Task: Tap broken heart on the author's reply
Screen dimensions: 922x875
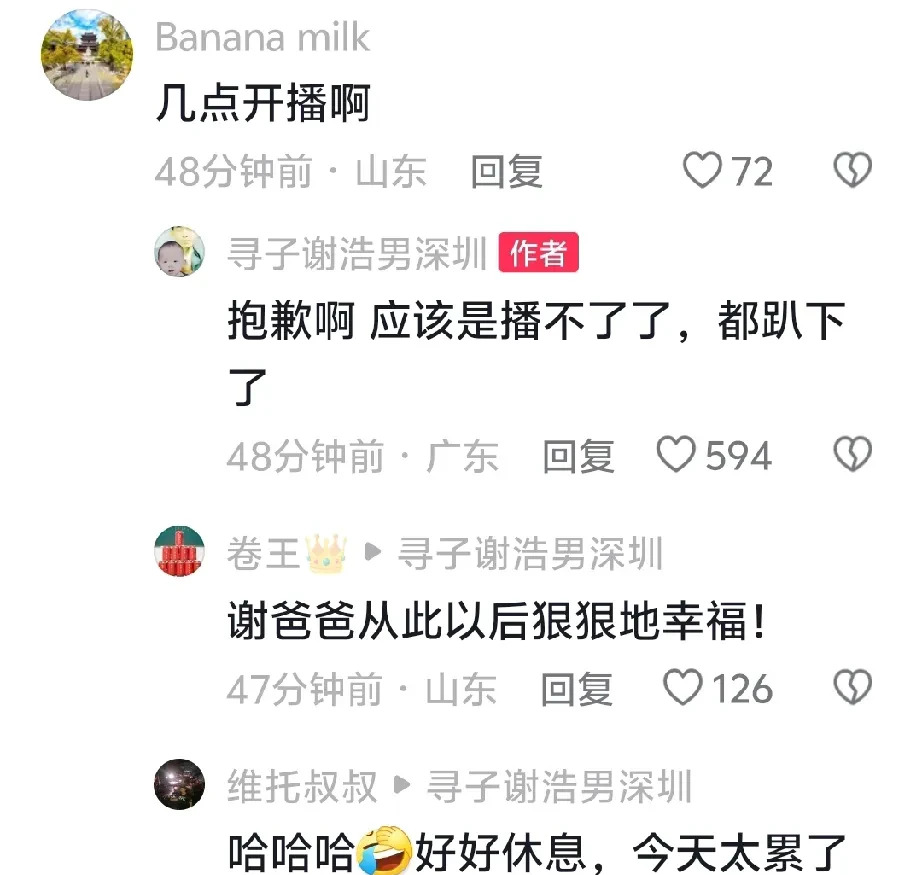Action: [x=853, y=454]
